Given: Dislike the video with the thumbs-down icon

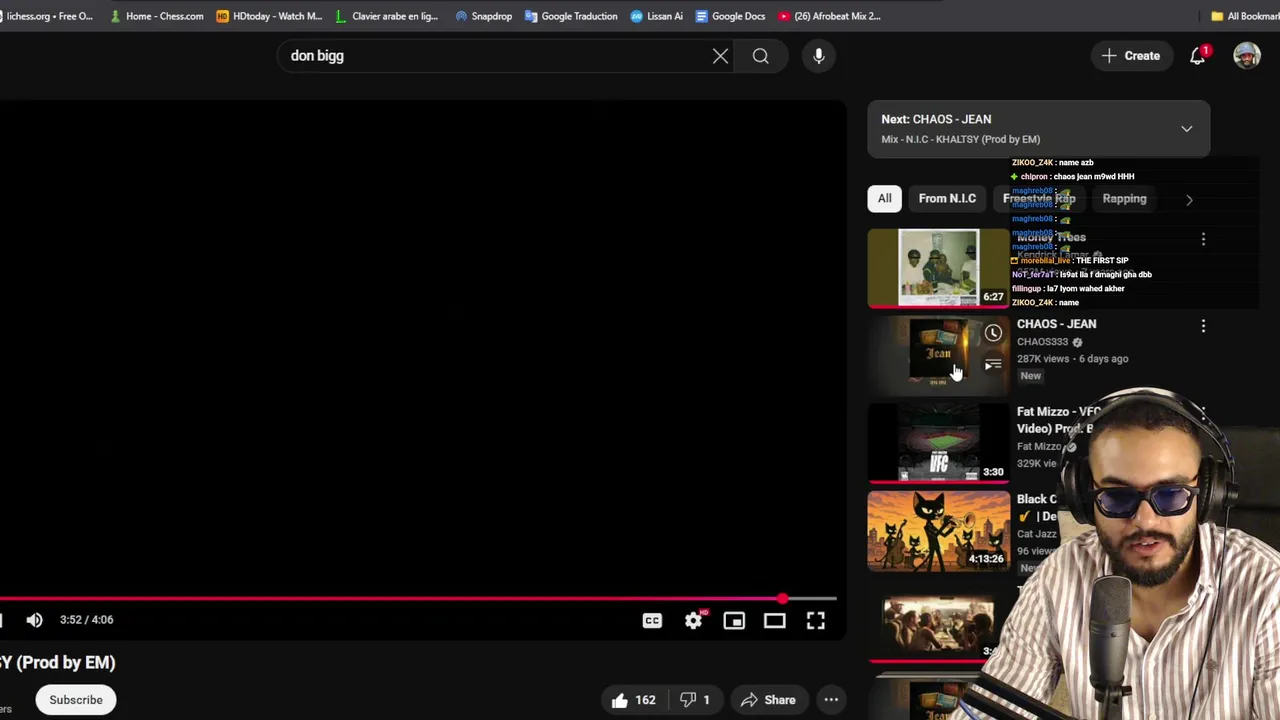Looking at the screenshot, I should [x=694, y=700].
